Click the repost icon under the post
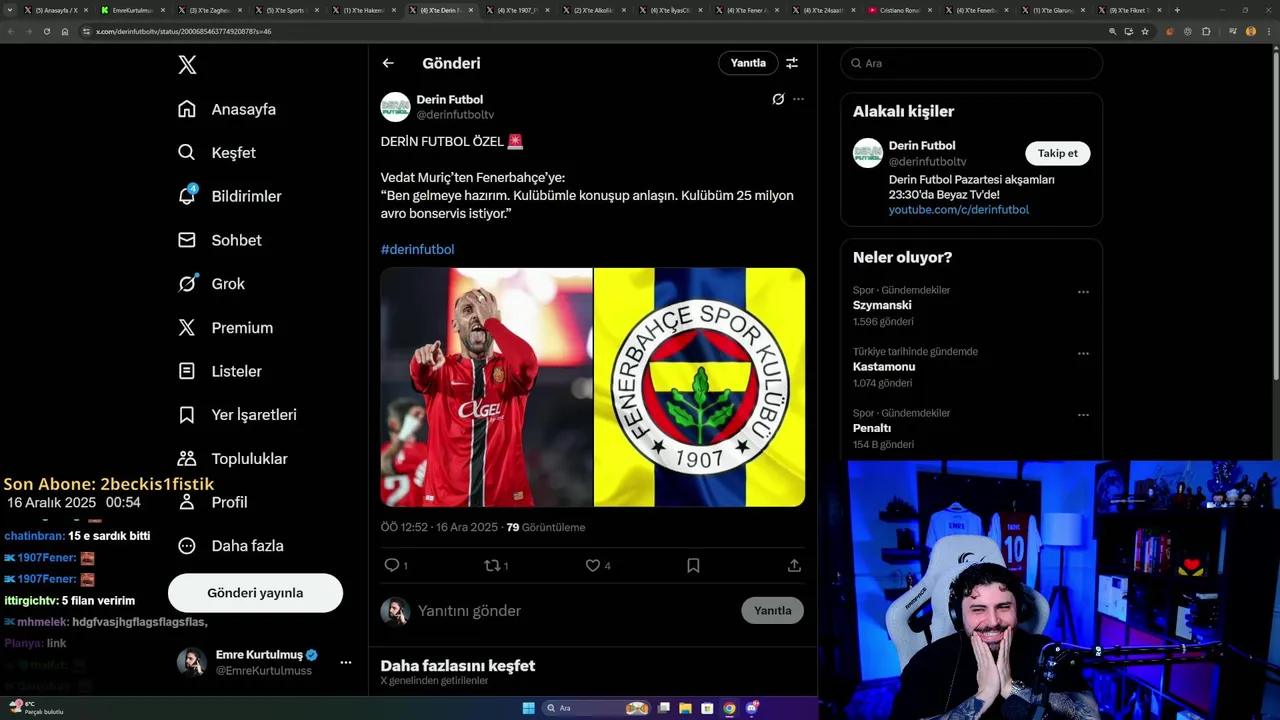 click(x=492, y=565)
